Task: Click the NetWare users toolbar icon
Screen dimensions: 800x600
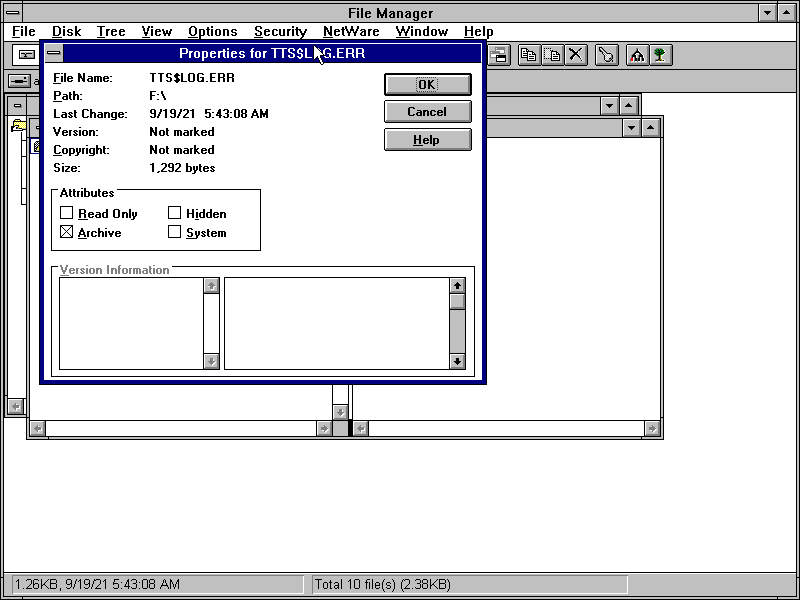Action: click(x=637, y=55)
